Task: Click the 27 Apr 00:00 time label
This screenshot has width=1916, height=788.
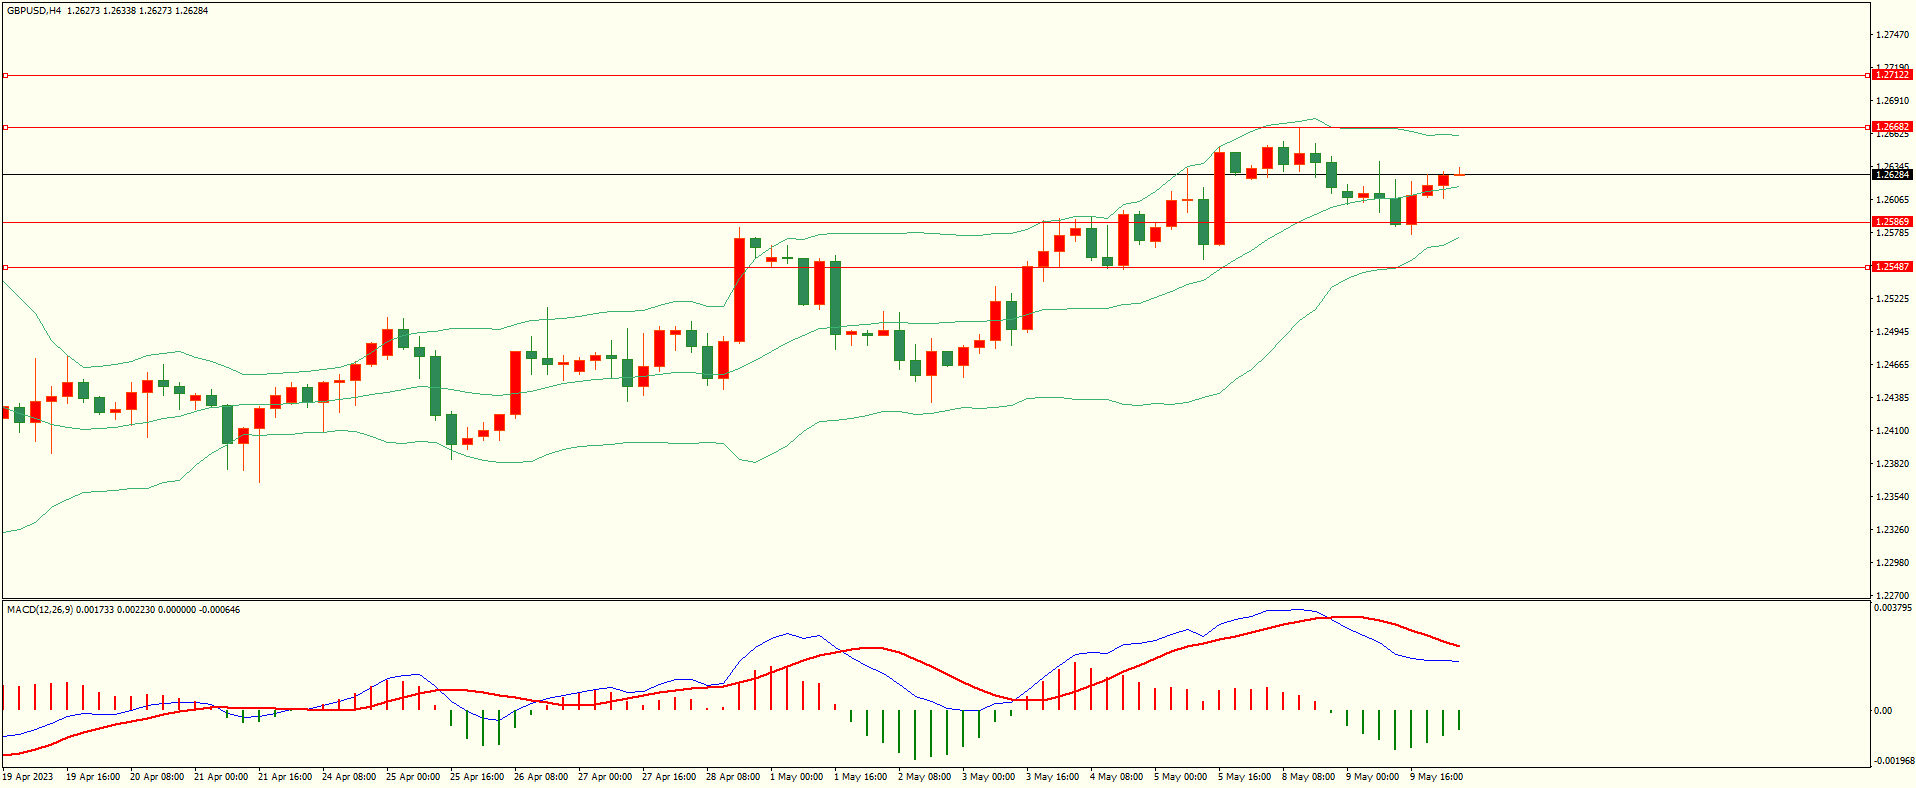Action: point(605,777)
